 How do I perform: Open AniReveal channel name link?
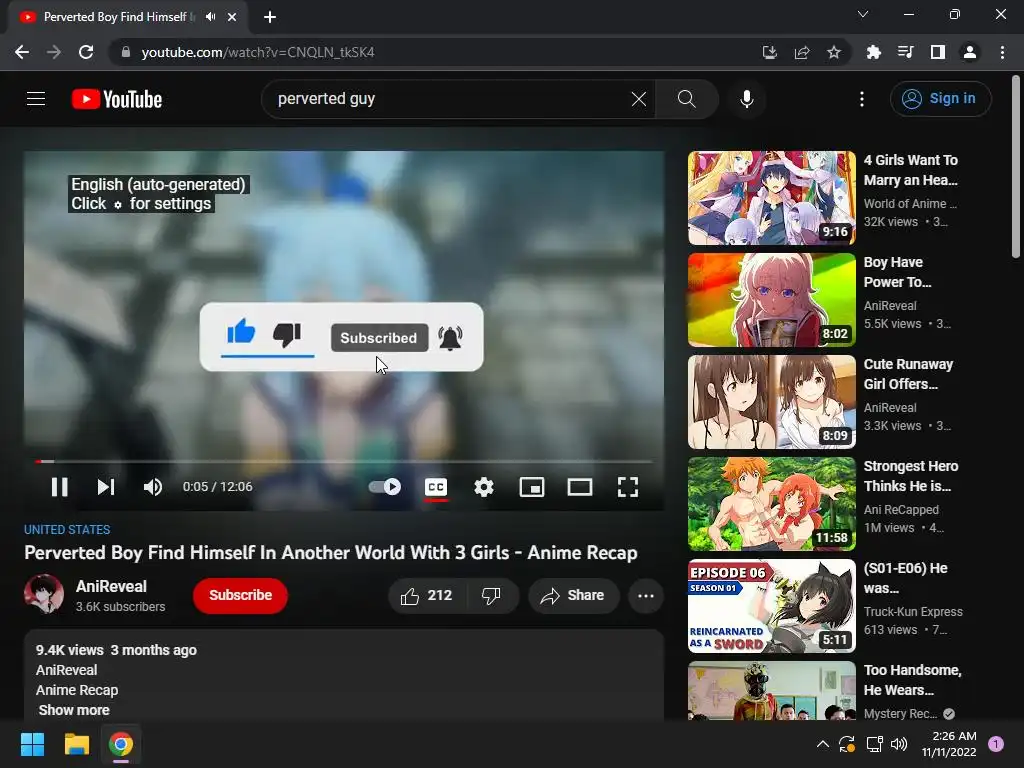[111, 586]
